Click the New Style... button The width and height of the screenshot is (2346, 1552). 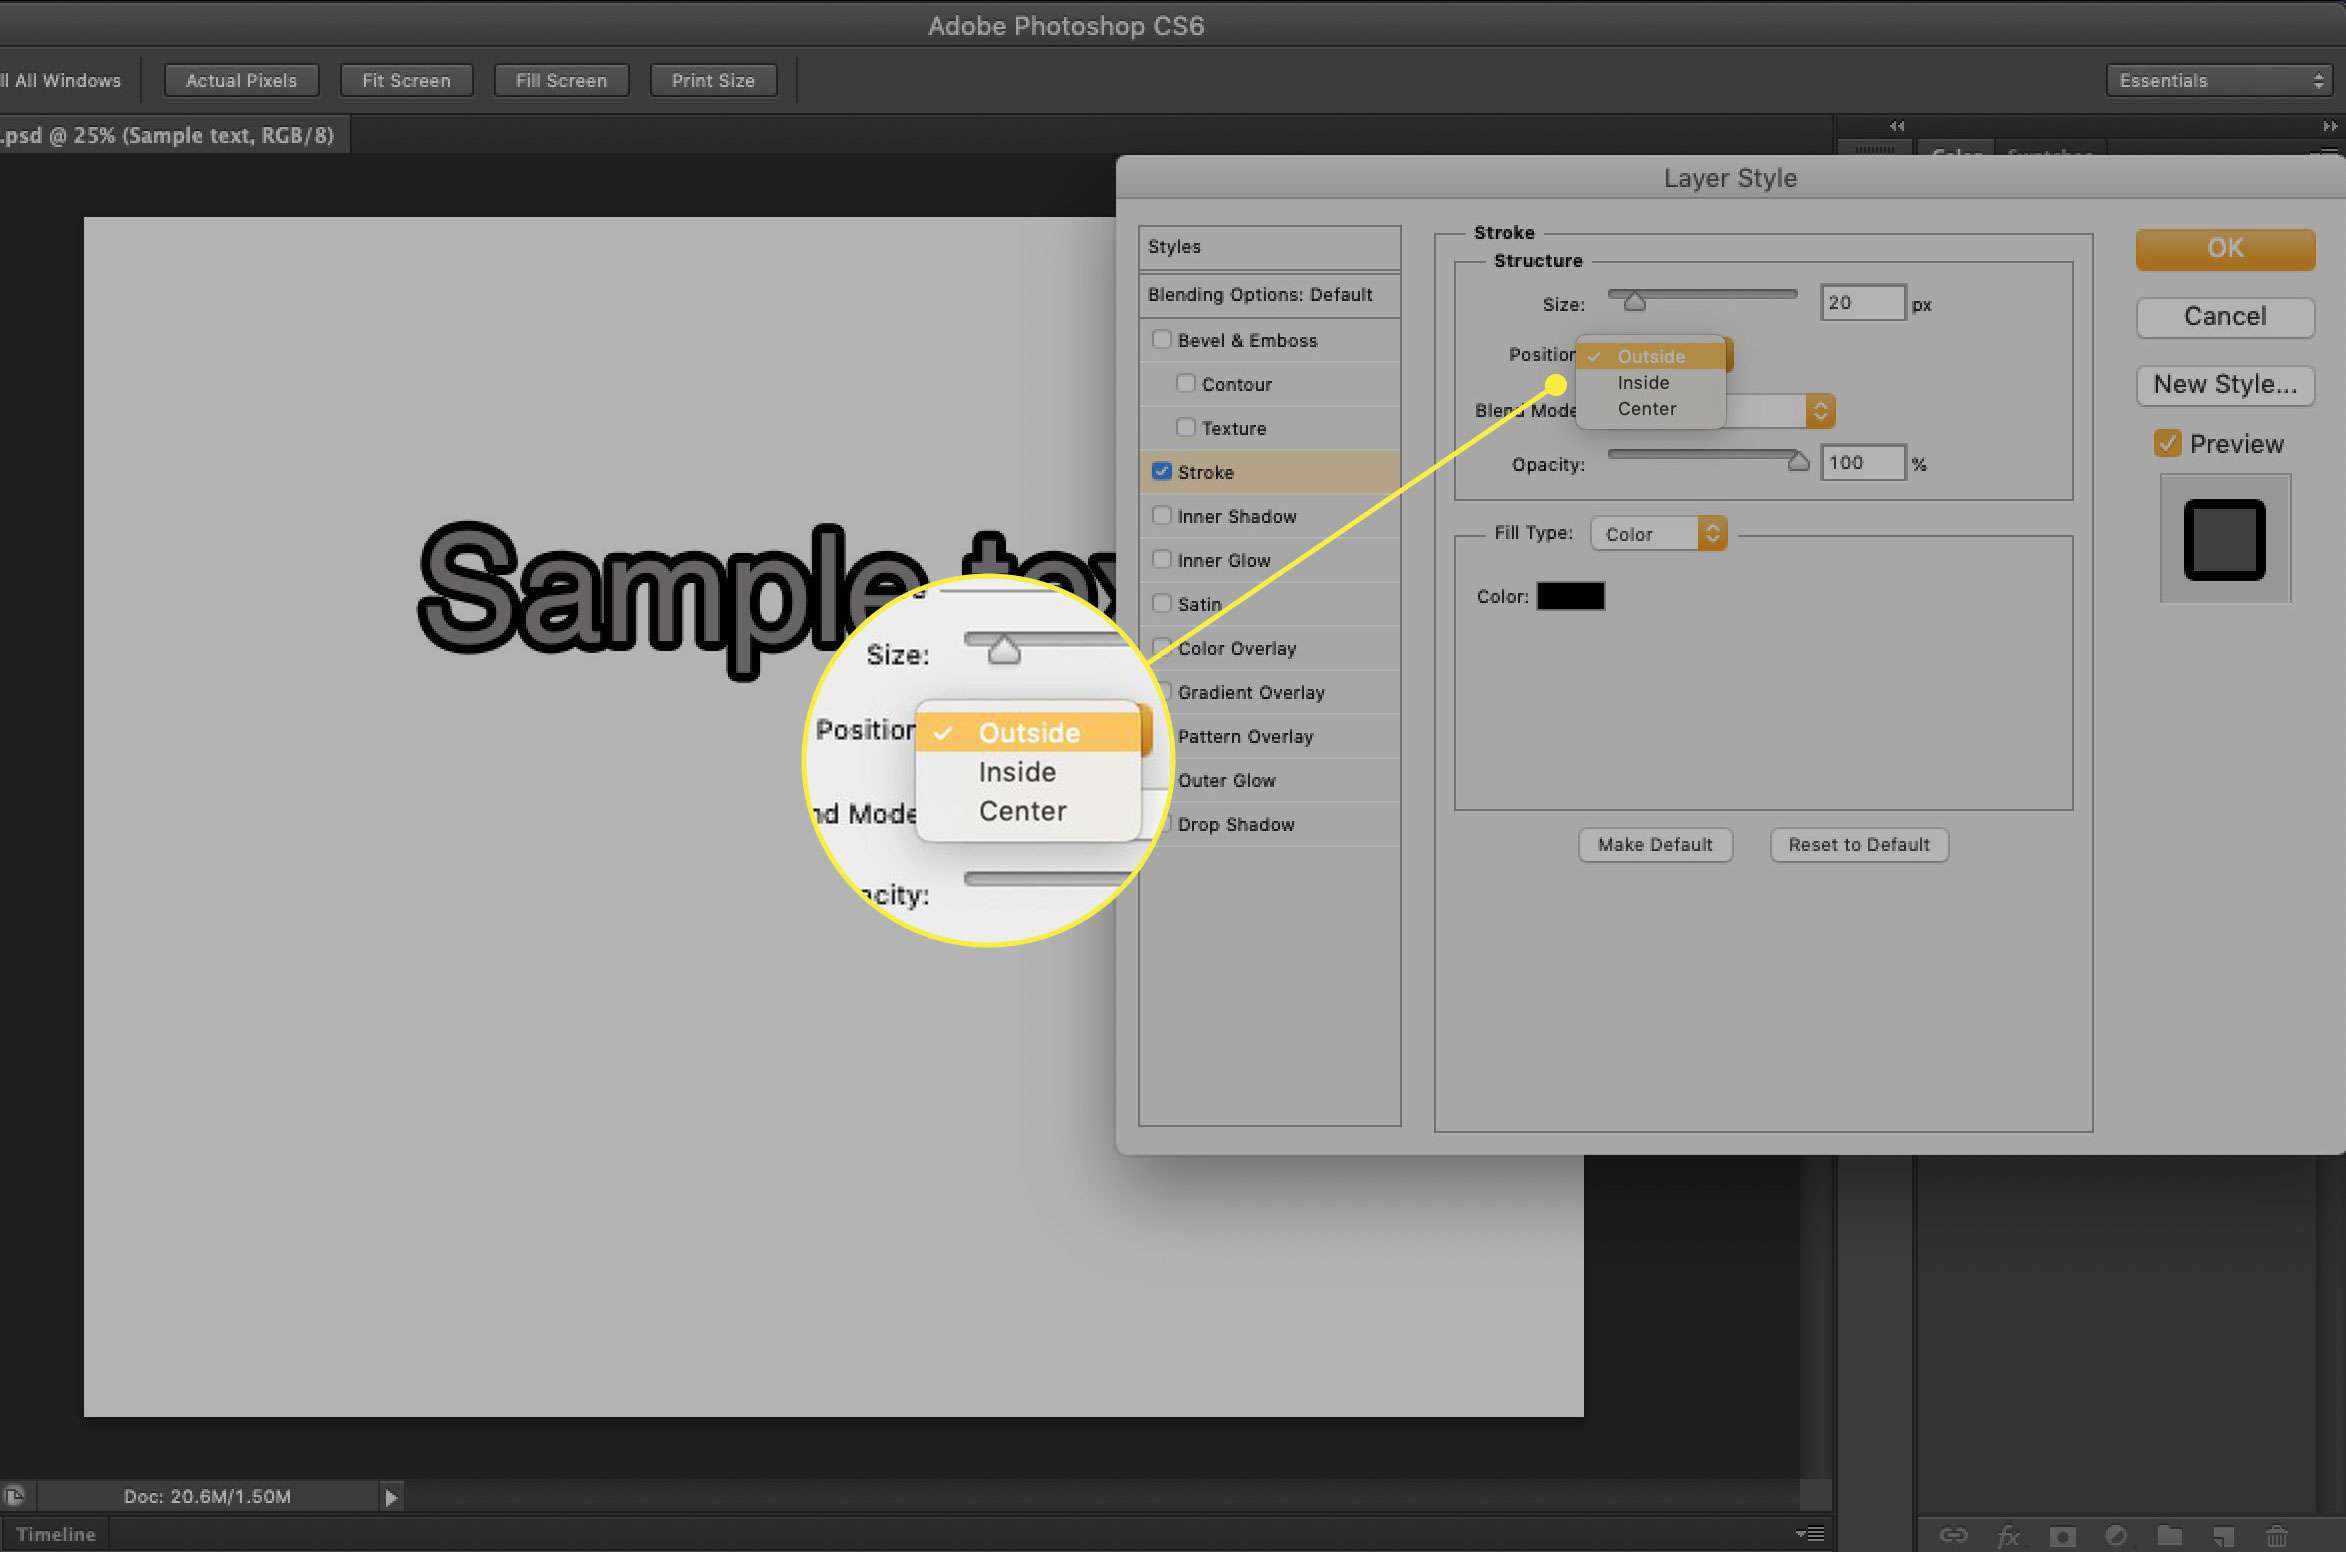(2225, 385)
